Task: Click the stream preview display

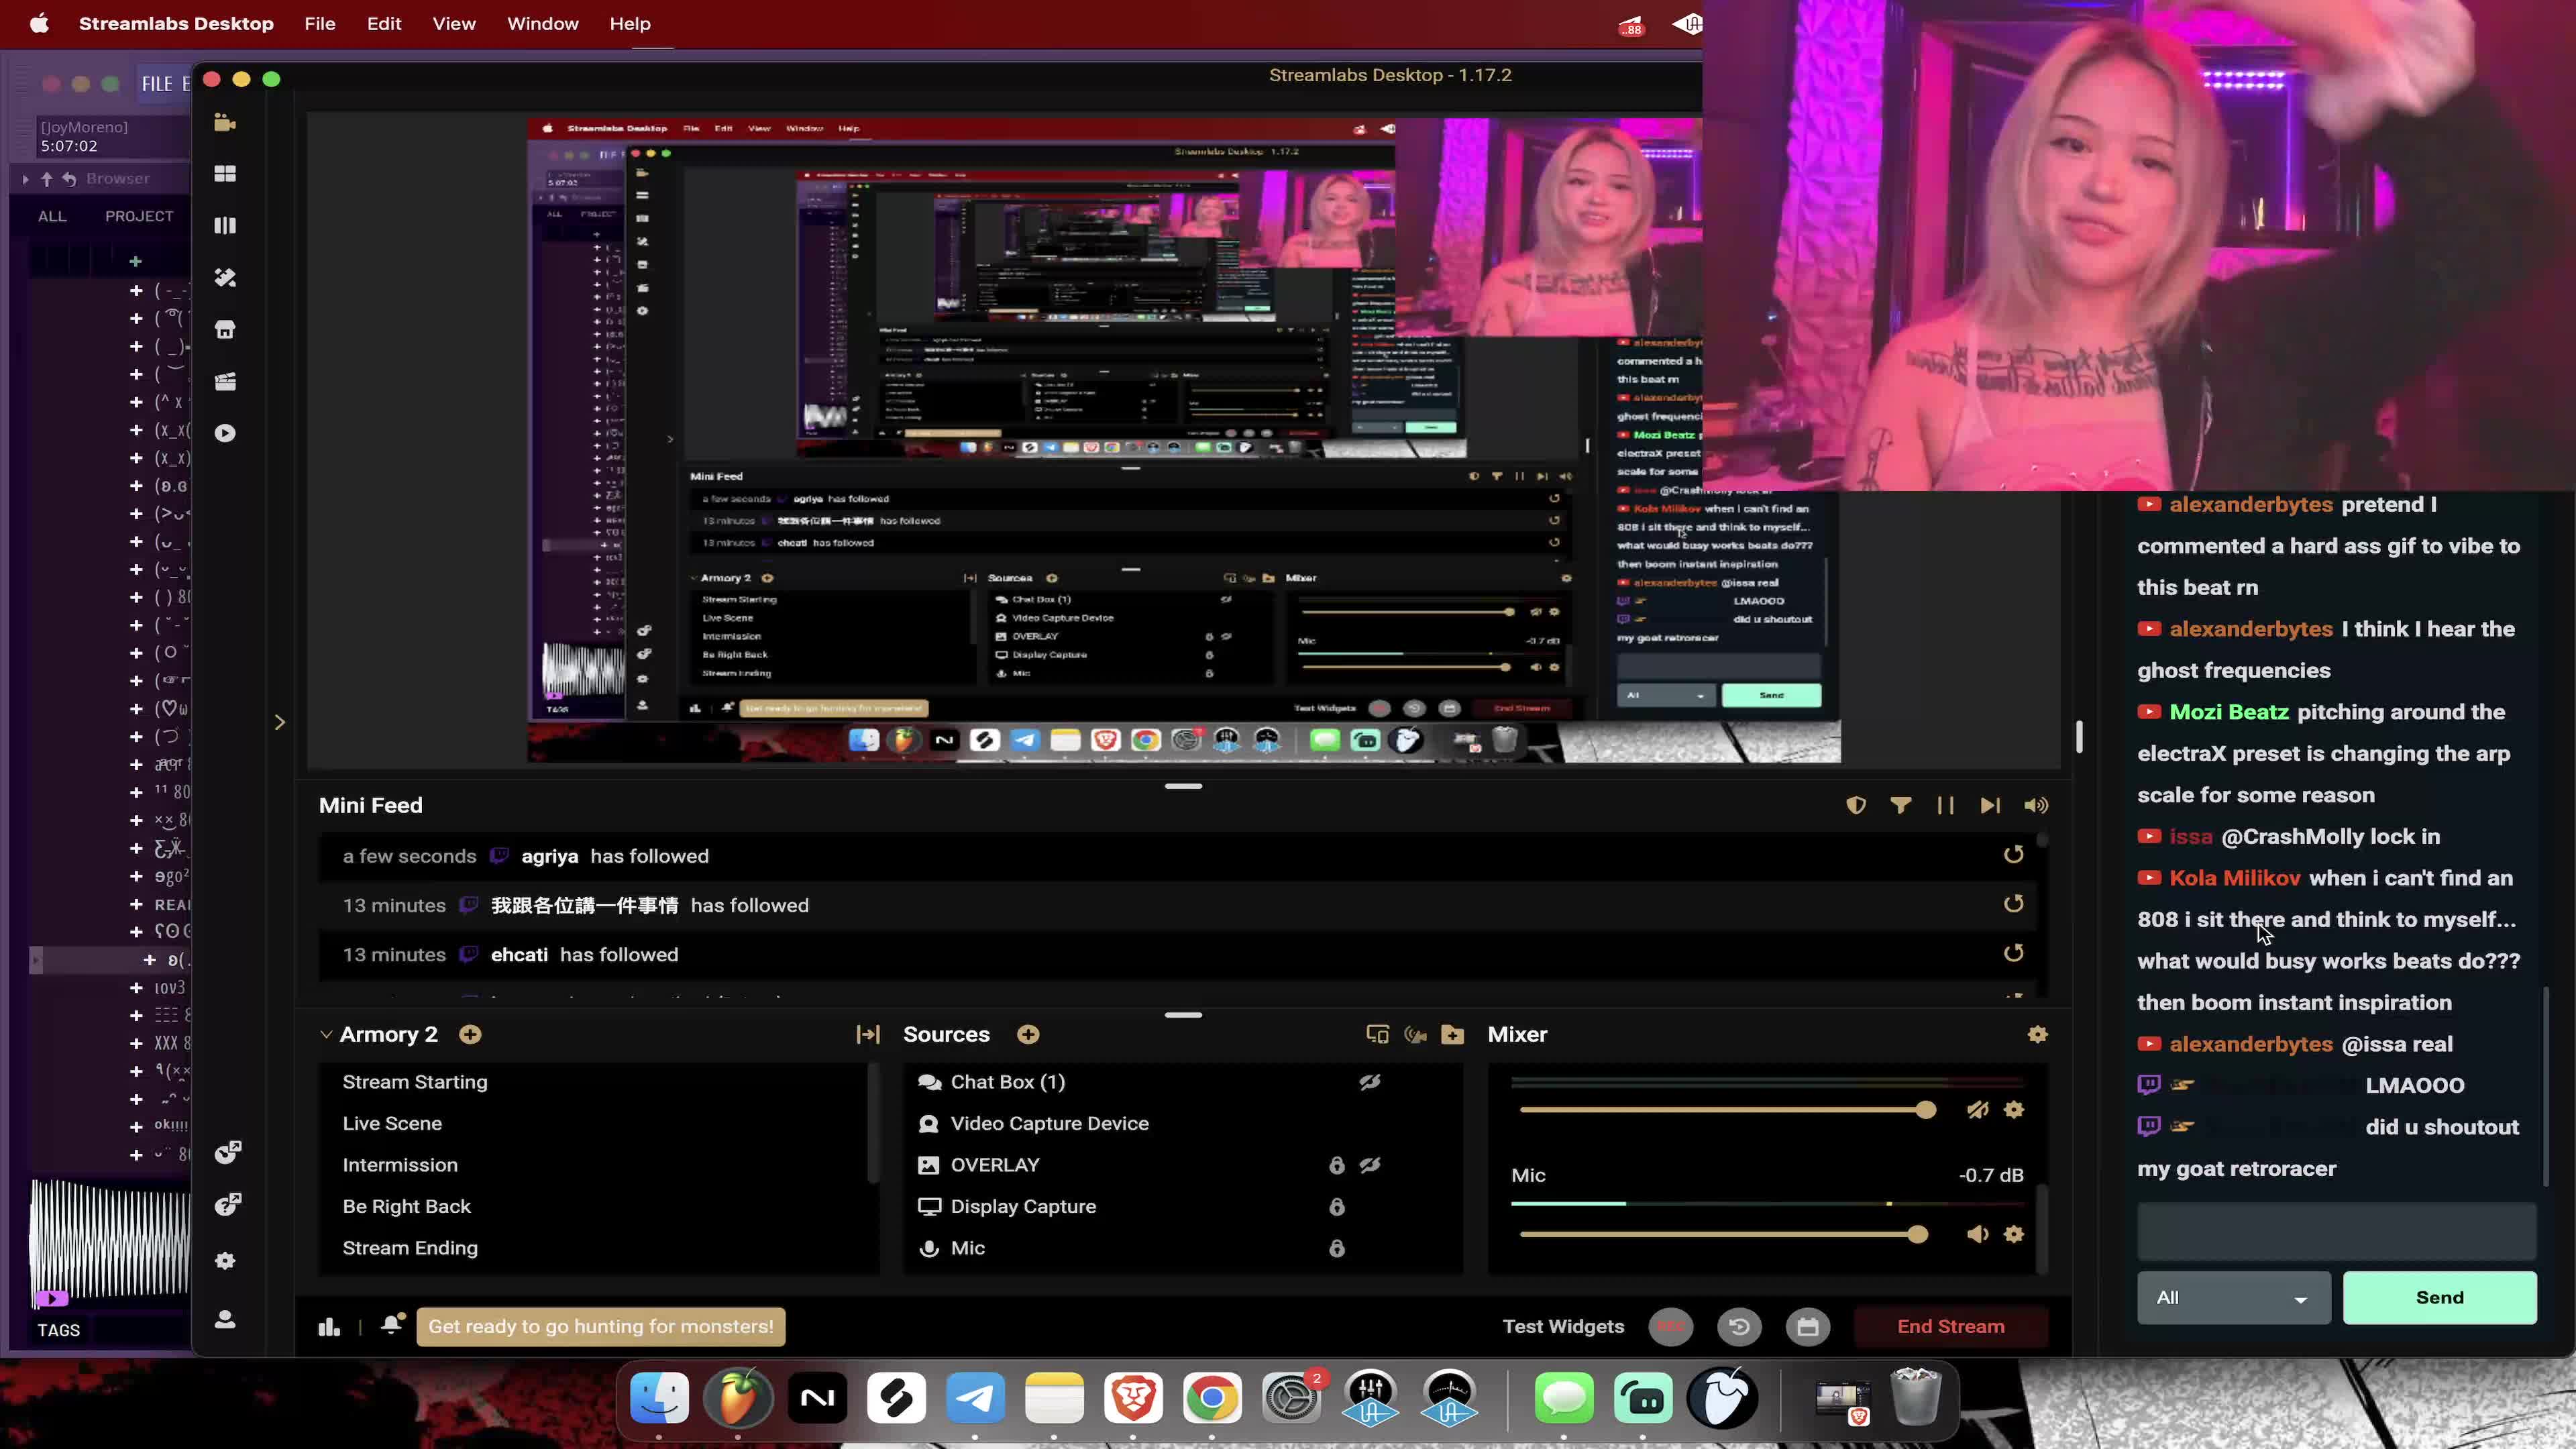Action: coord(1183,440)
